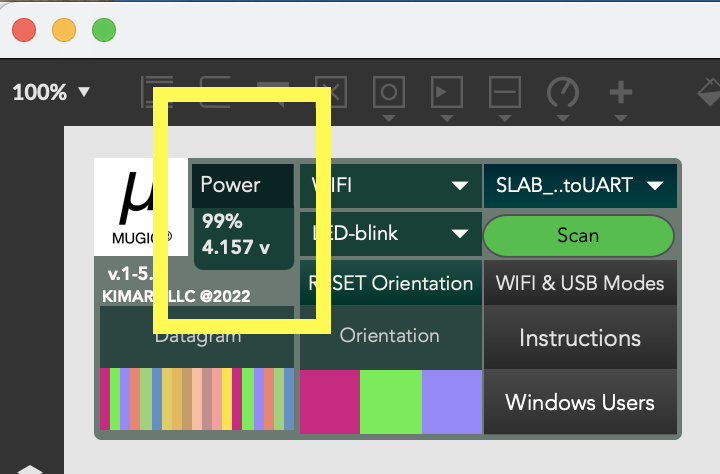The width and height of the screenshot is (720, 474).
Task: Expand the SLAB_..toUART serial port dropdown
Action: (x=579, y=185)
